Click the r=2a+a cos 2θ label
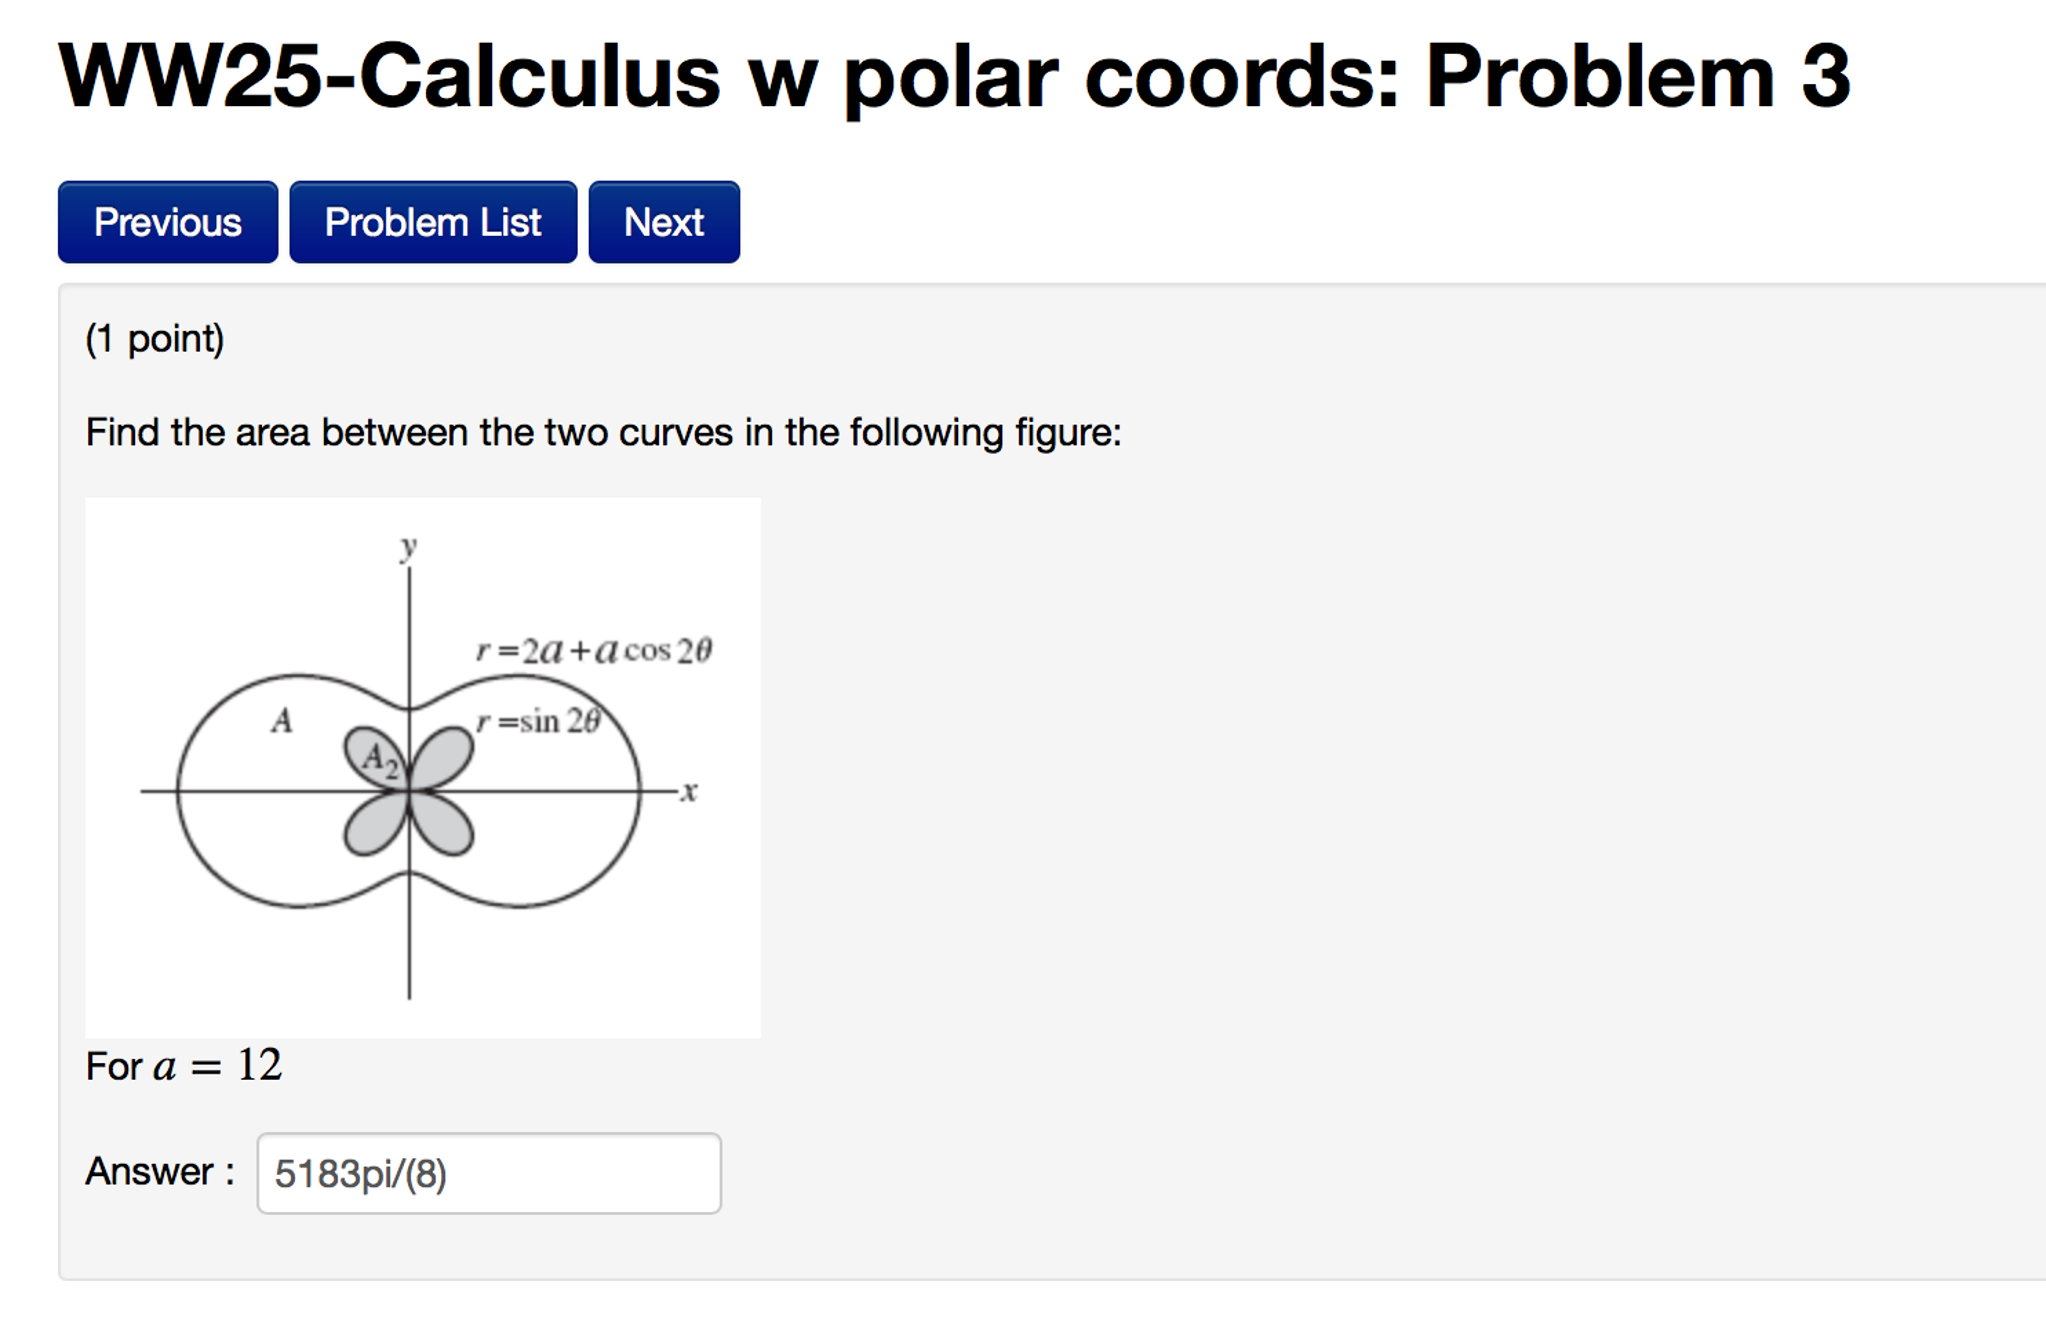This screenshot has height=1321, width=2046. 594,651
